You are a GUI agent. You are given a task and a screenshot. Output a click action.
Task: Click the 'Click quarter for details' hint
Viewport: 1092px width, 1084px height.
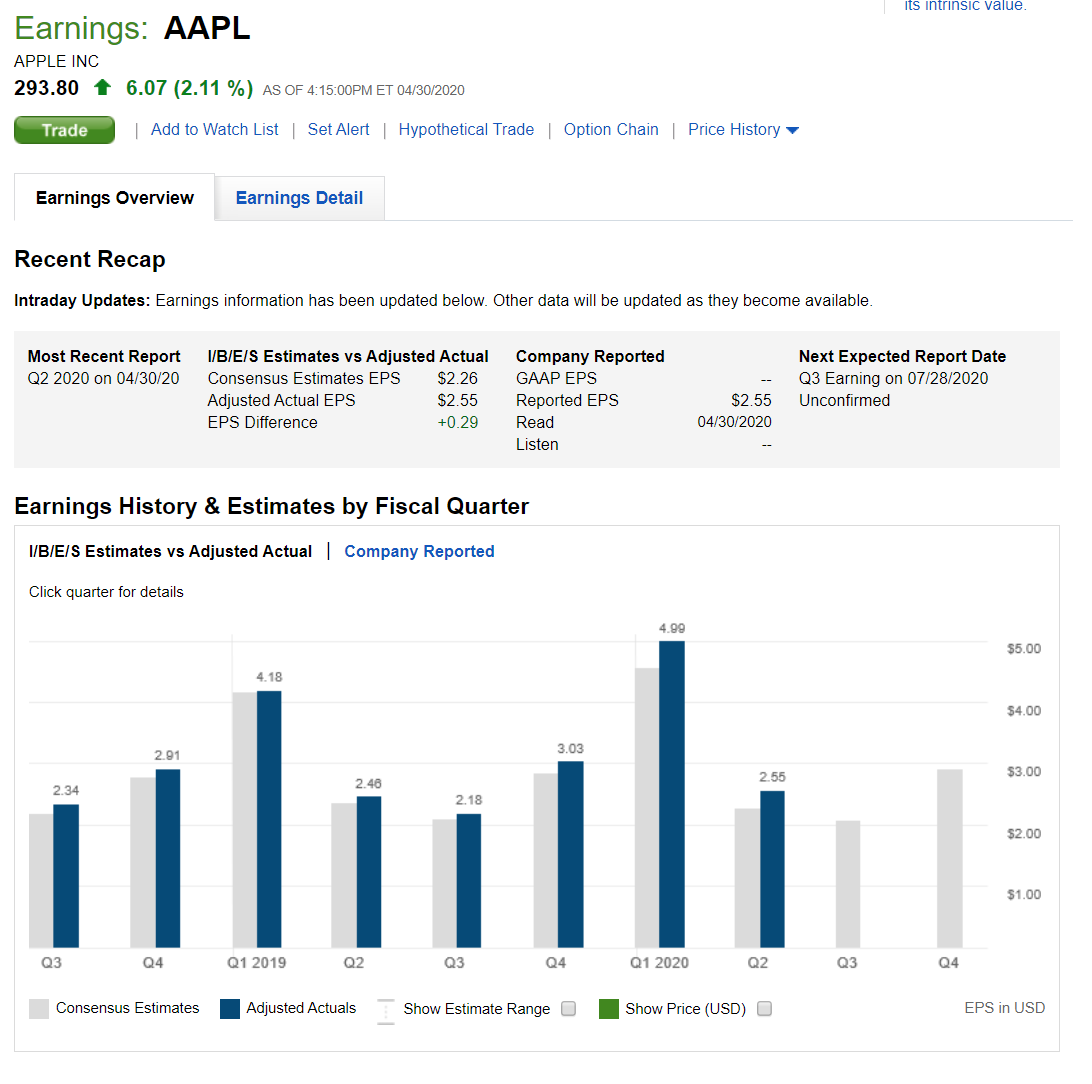tap(106, 592)
